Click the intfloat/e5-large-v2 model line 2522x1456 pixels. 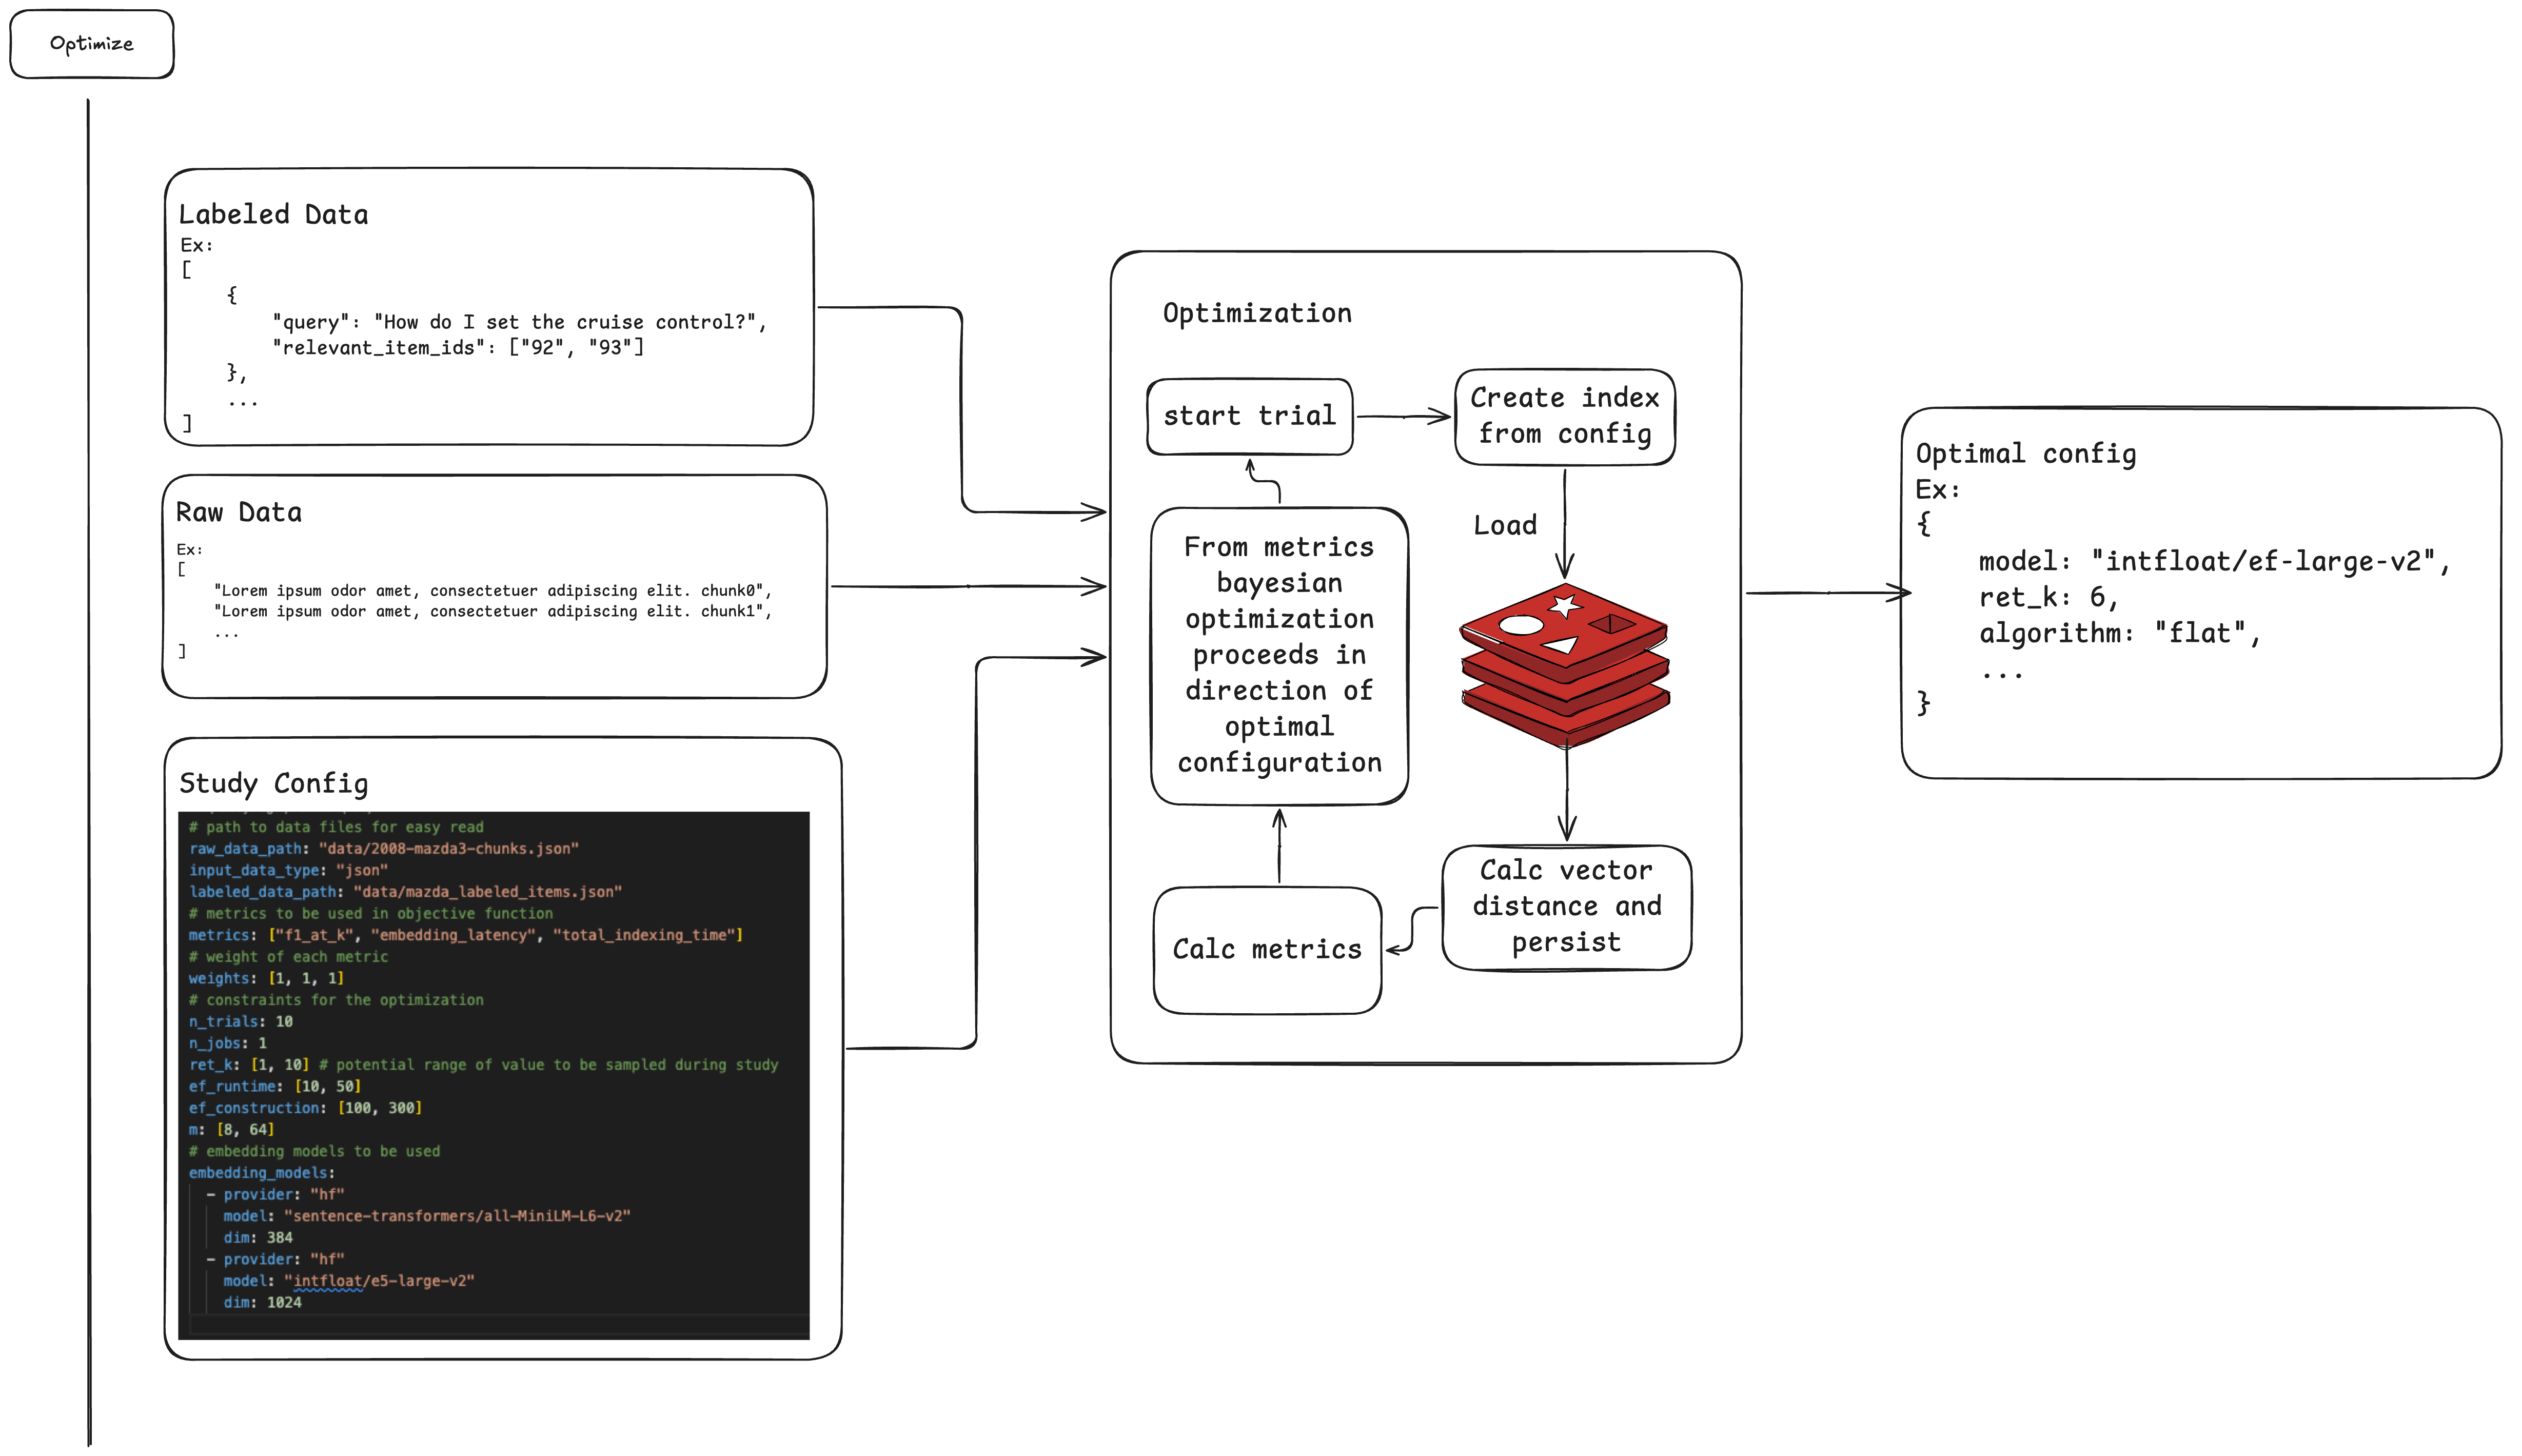point(349,1281)
